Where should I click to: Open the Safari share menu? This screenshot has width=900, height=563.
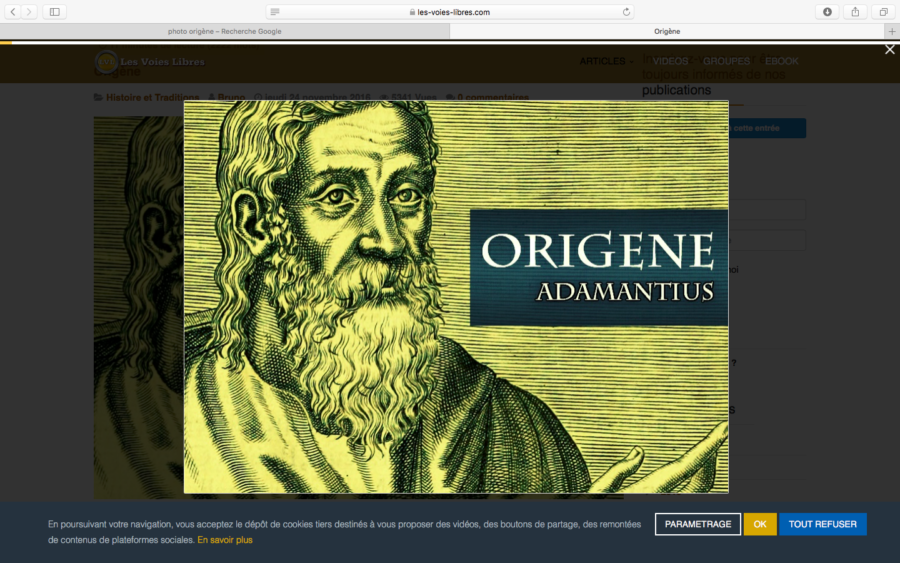click(855, 11)
